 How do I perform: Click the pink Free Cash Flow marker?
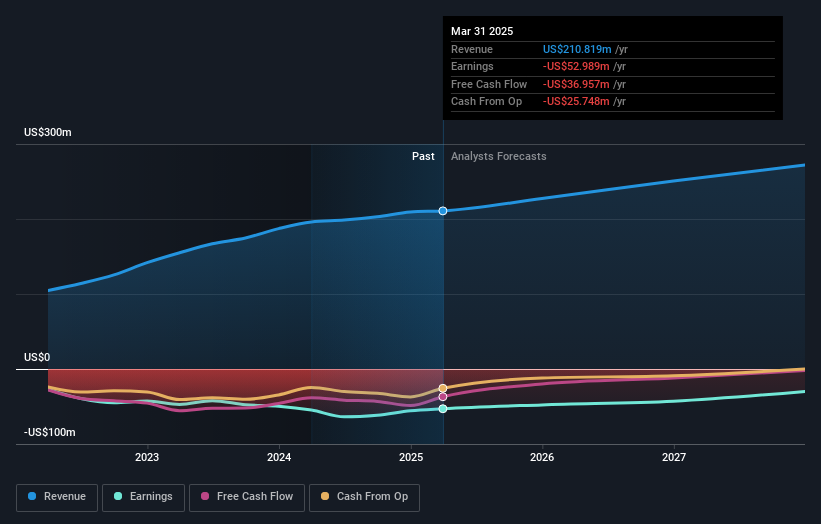pos(443,397)
